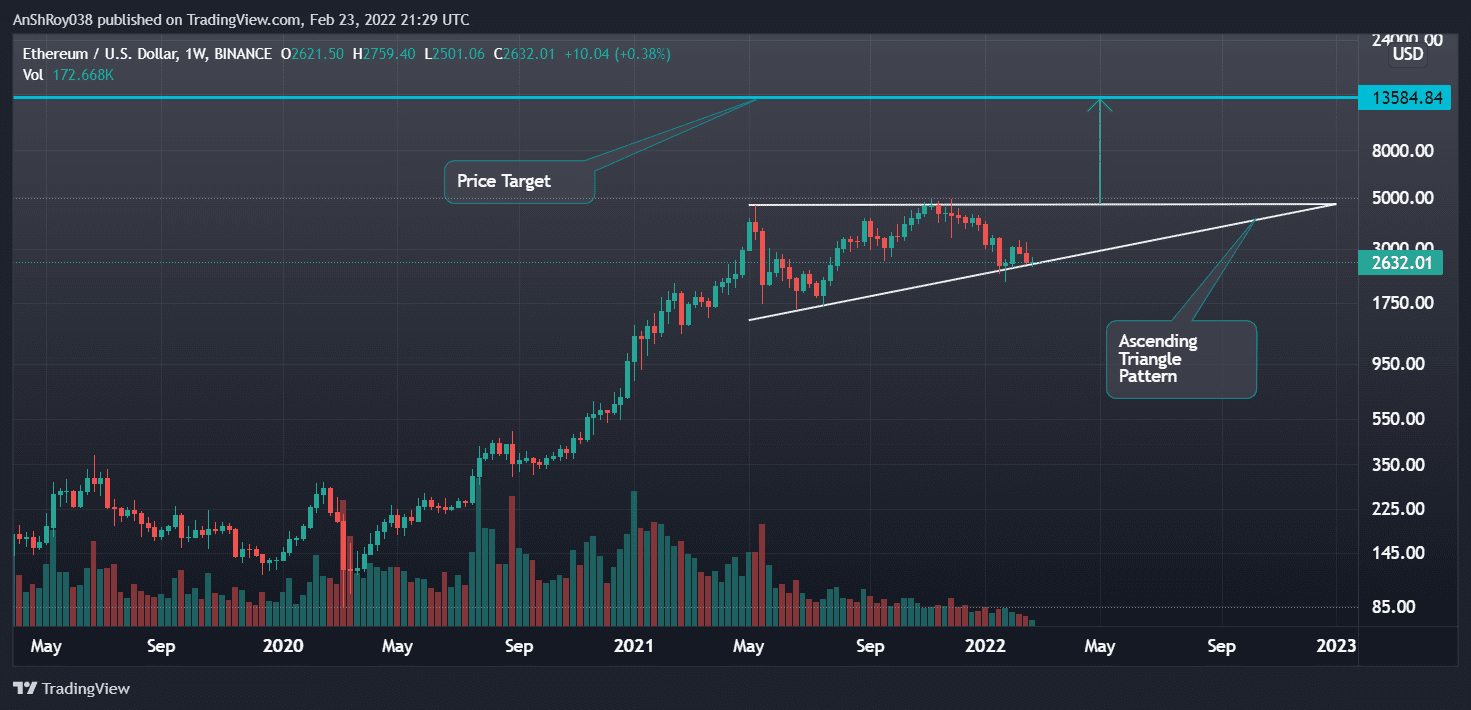The width and height of the screenshot is (1471, 710).
Task: Select the 2023 label on the time axis
Action: point(1334,646)
